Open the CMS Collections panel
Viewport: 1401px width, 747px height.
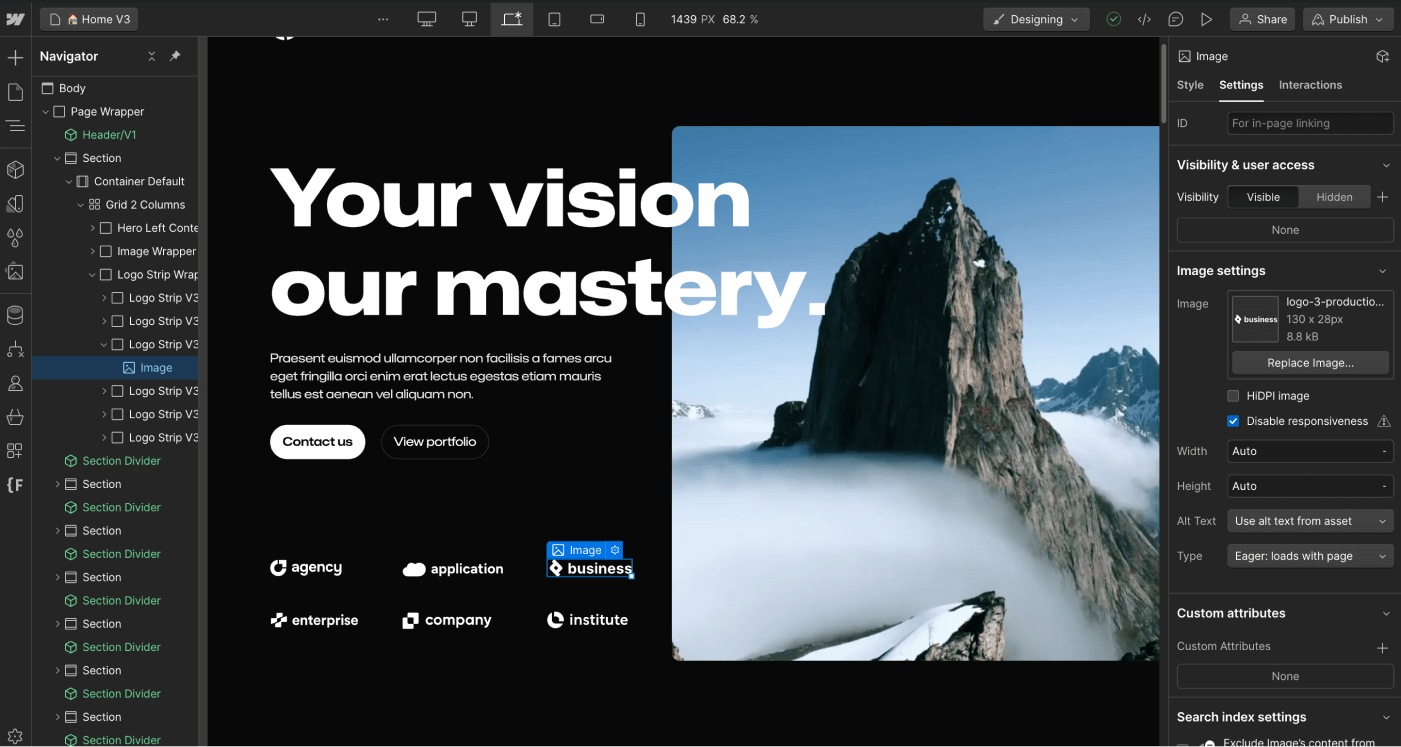pos(15,315)
